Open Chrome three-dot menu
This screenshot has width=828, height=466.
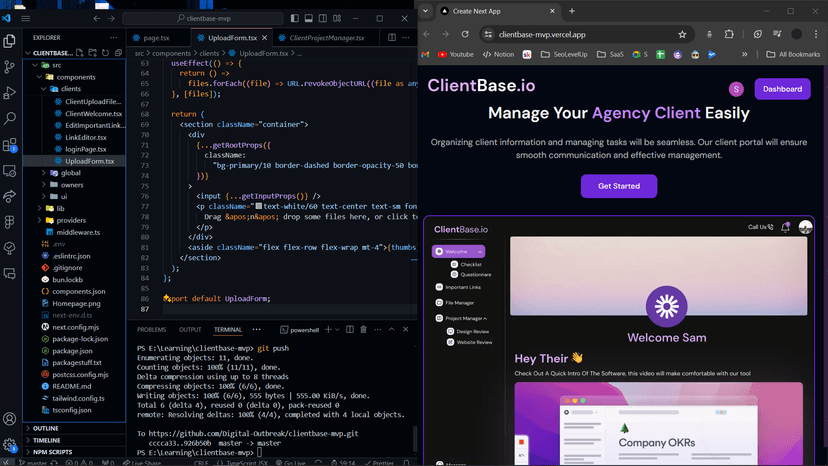816,34
